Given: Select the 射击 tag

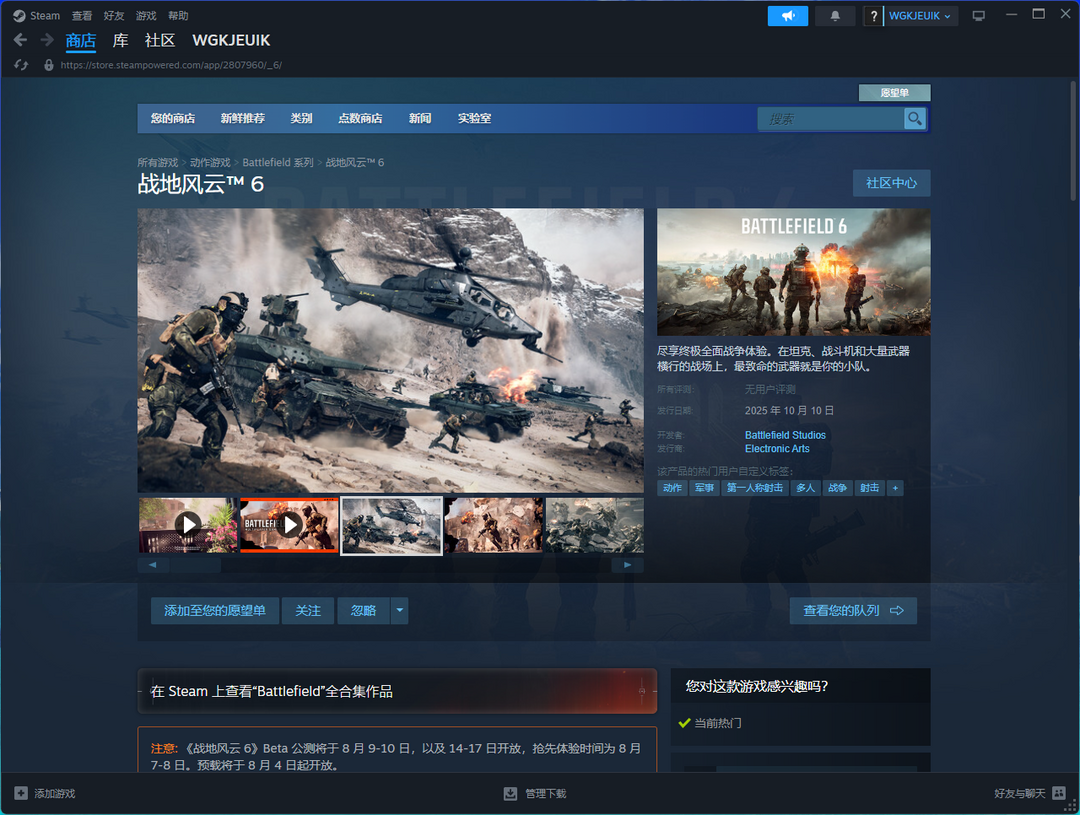Looking at the screenshot, I should pos(869,488).
